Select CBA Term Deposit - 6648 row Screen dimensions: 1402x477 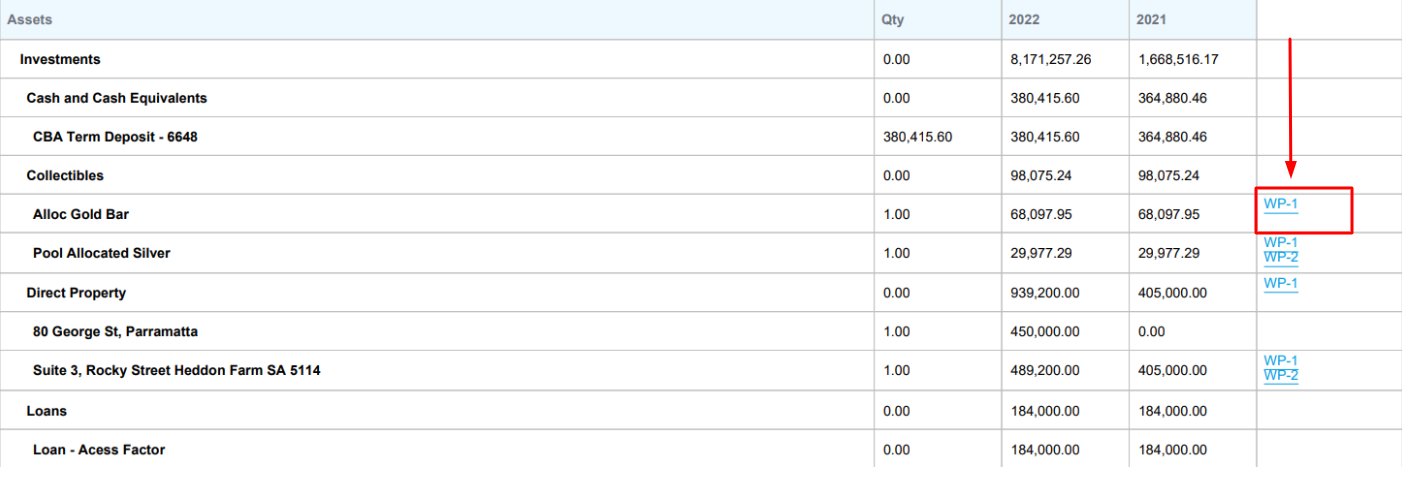[x=115, y=137]
